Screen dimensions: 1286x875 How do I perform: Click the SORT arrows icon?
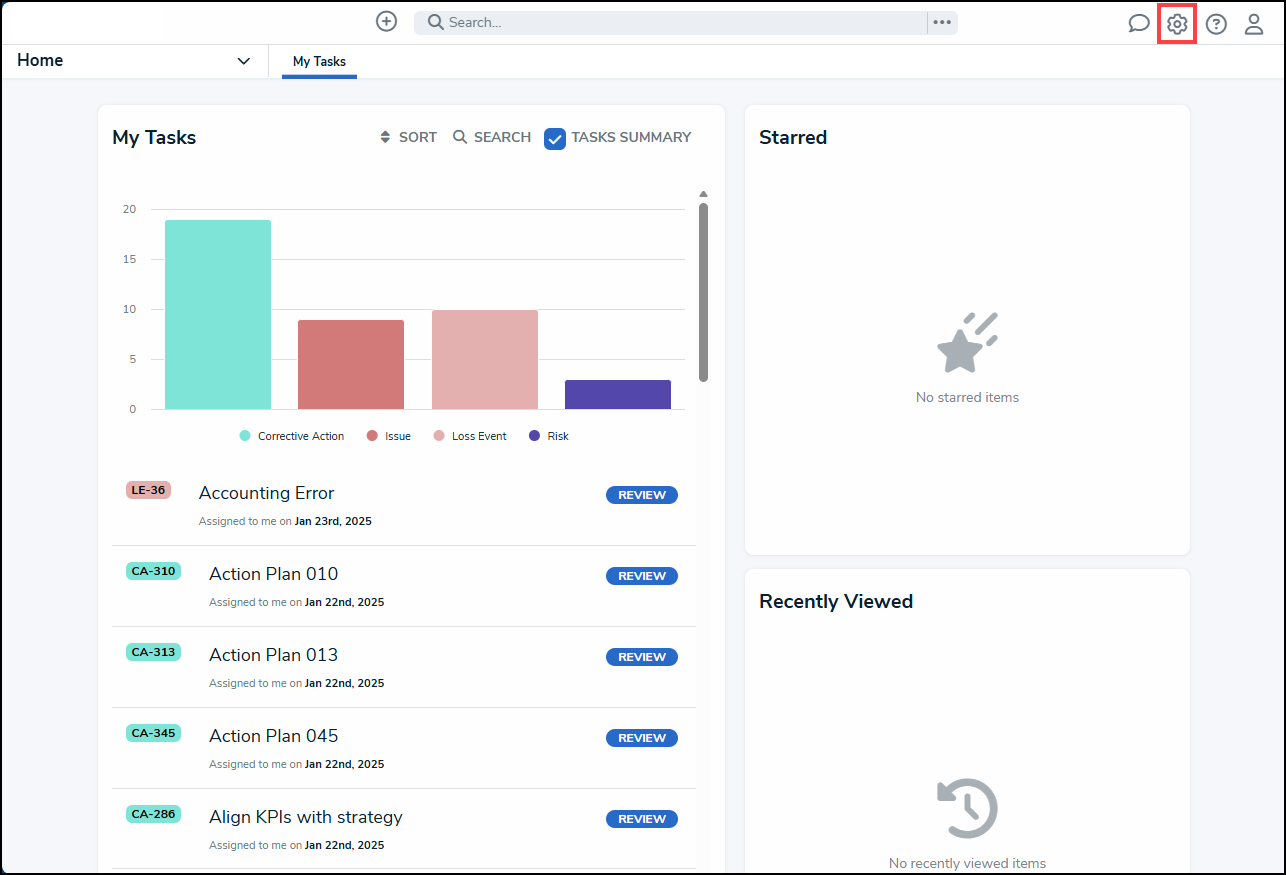tap(385, 138)
